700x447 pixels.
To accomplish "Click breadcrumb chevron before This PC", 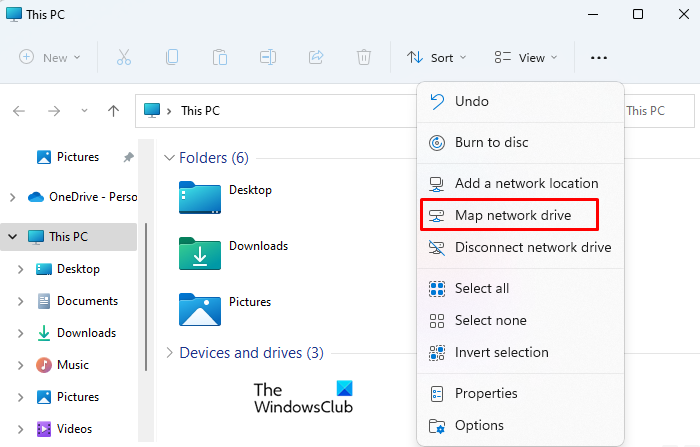I will 169,111.
